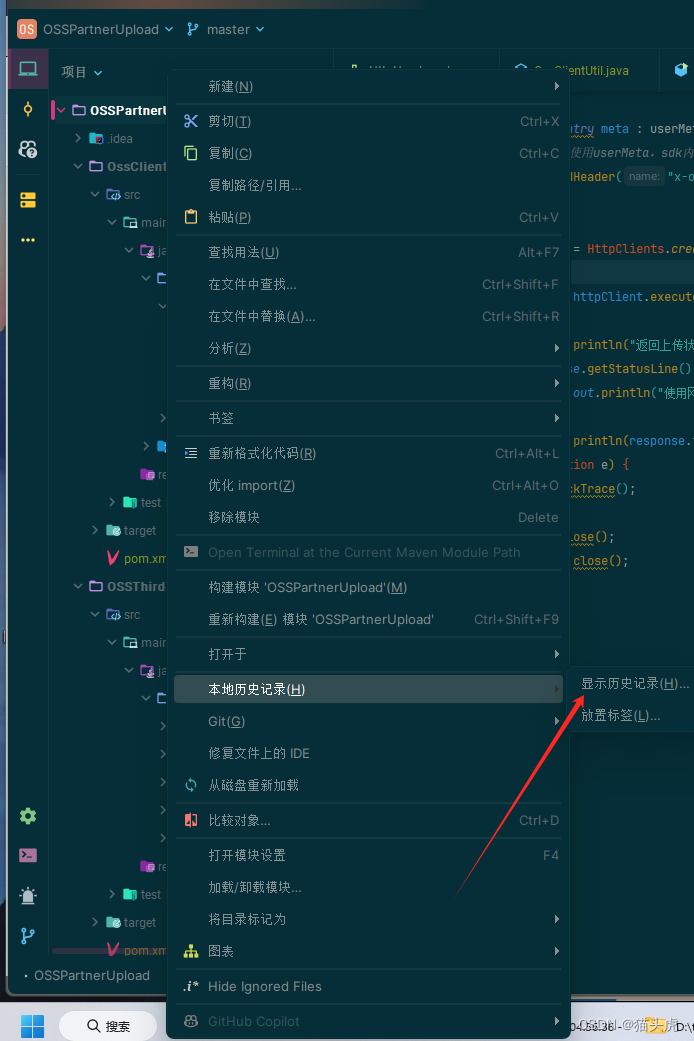The image size is (694, 1041).
Task: Open the Git tool window icon
Action: 28,935
